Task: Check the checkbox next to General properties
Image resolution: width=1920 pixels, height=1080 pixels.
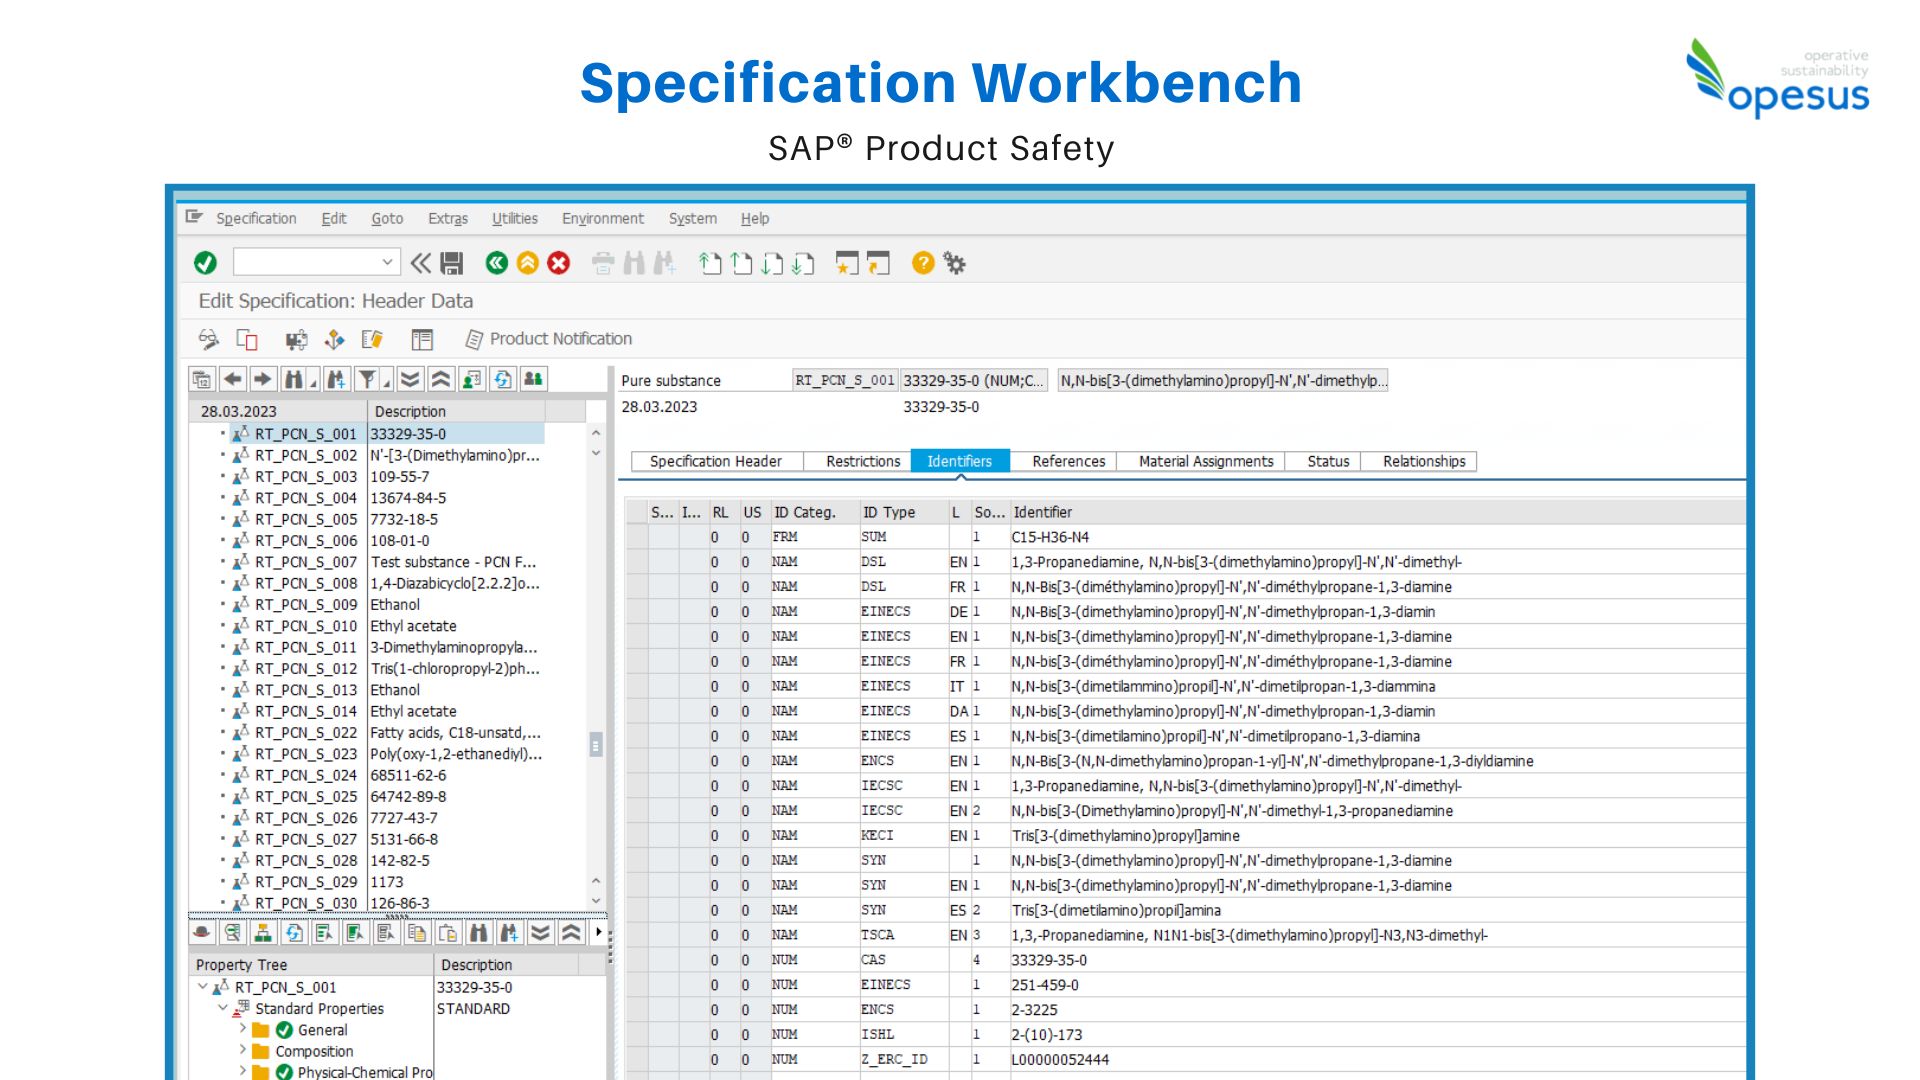Action: (285, 1030)
